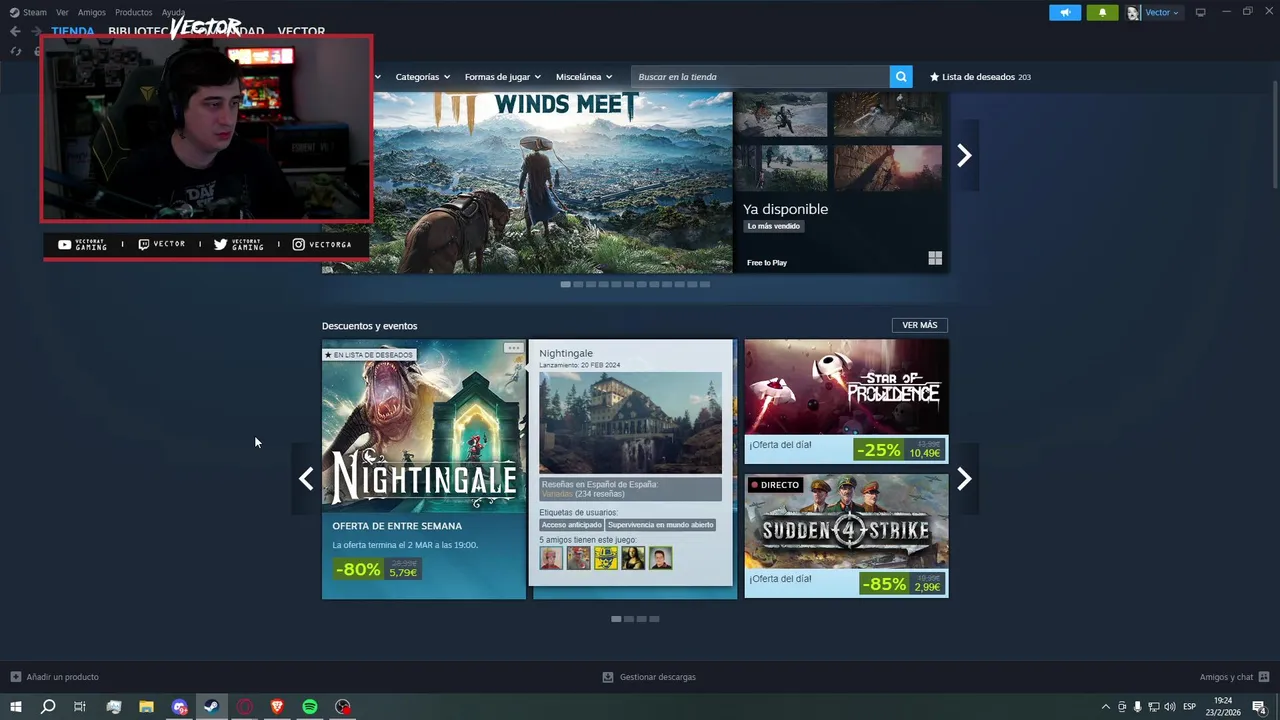Go to next deals with right arrow

click(x=964, y=479)
